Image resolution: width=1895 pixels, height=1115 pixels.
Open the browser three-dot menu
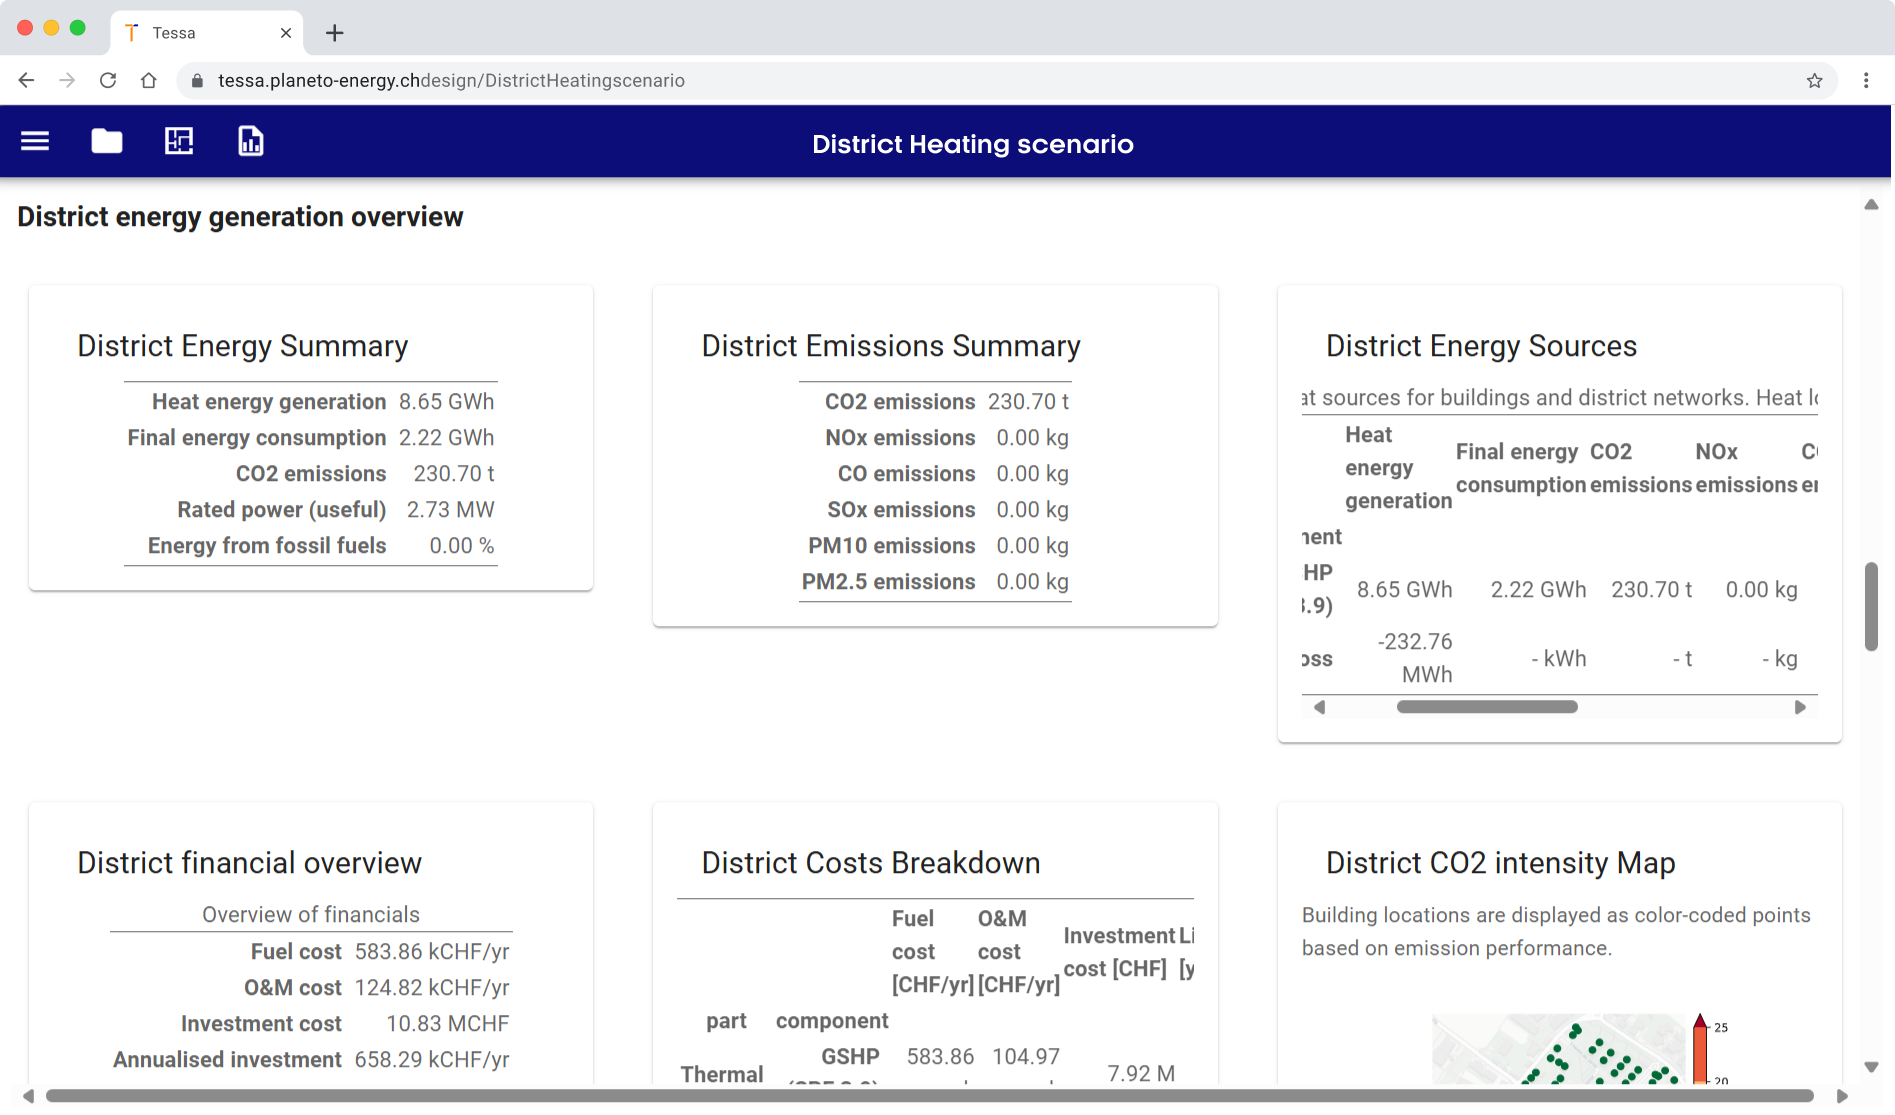tap(1866, 81)
